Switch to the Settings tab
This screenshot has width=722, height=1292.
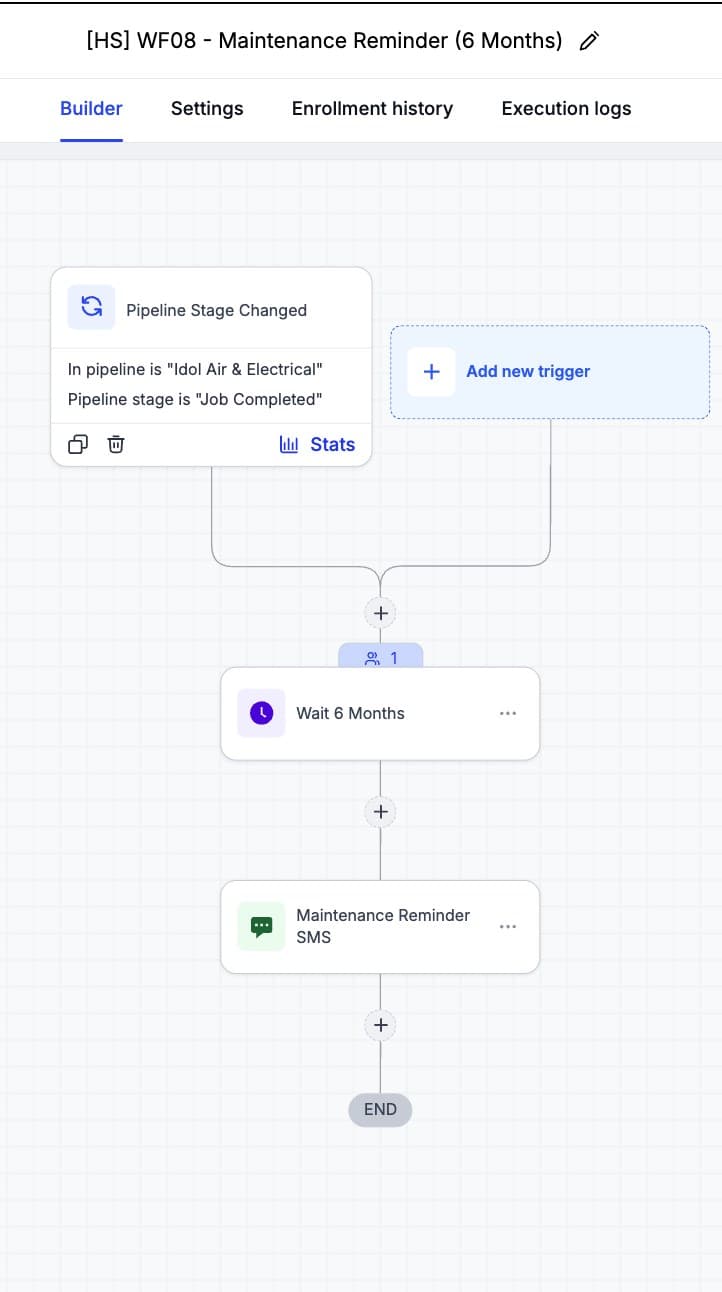click(x=207, y=108)
